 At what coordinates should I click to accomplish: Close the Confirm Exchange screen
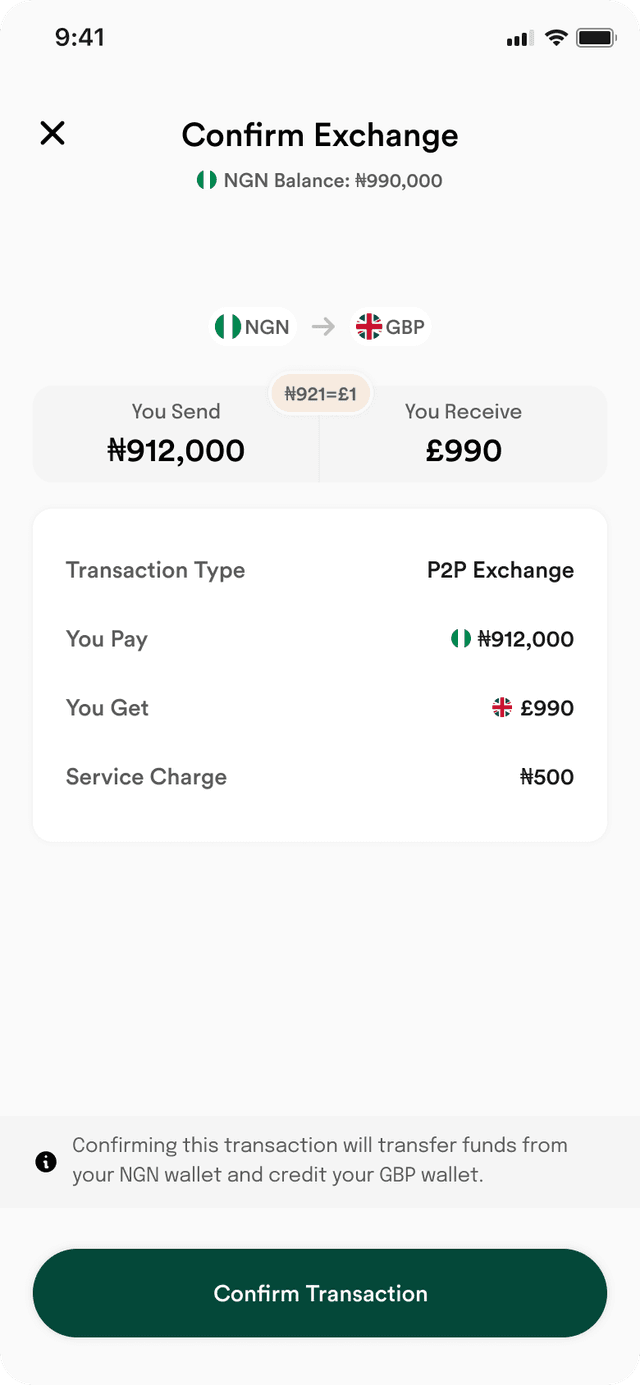(x=52, y=133)
